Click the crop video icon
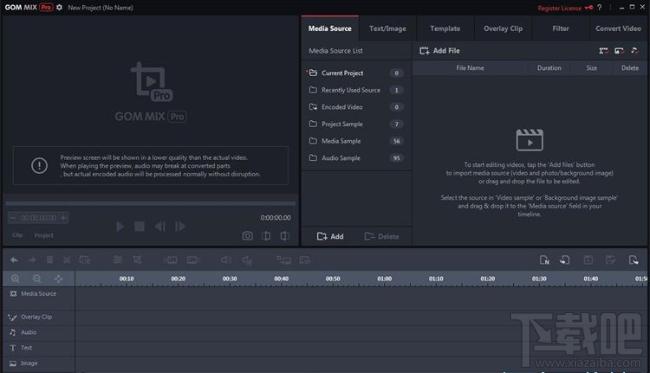This screenshot has width=650, height=373. tap(137, 260)
